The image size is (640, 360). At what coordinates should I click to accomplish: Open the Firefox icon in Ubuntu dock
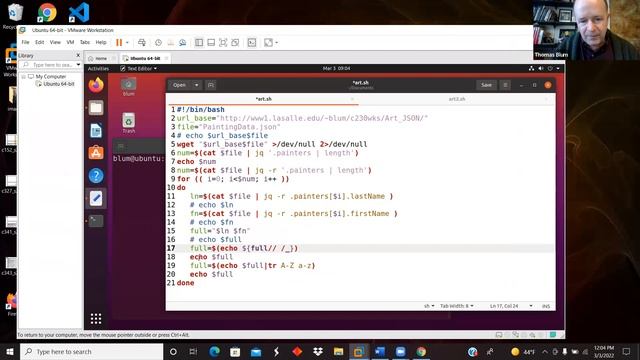96,85
